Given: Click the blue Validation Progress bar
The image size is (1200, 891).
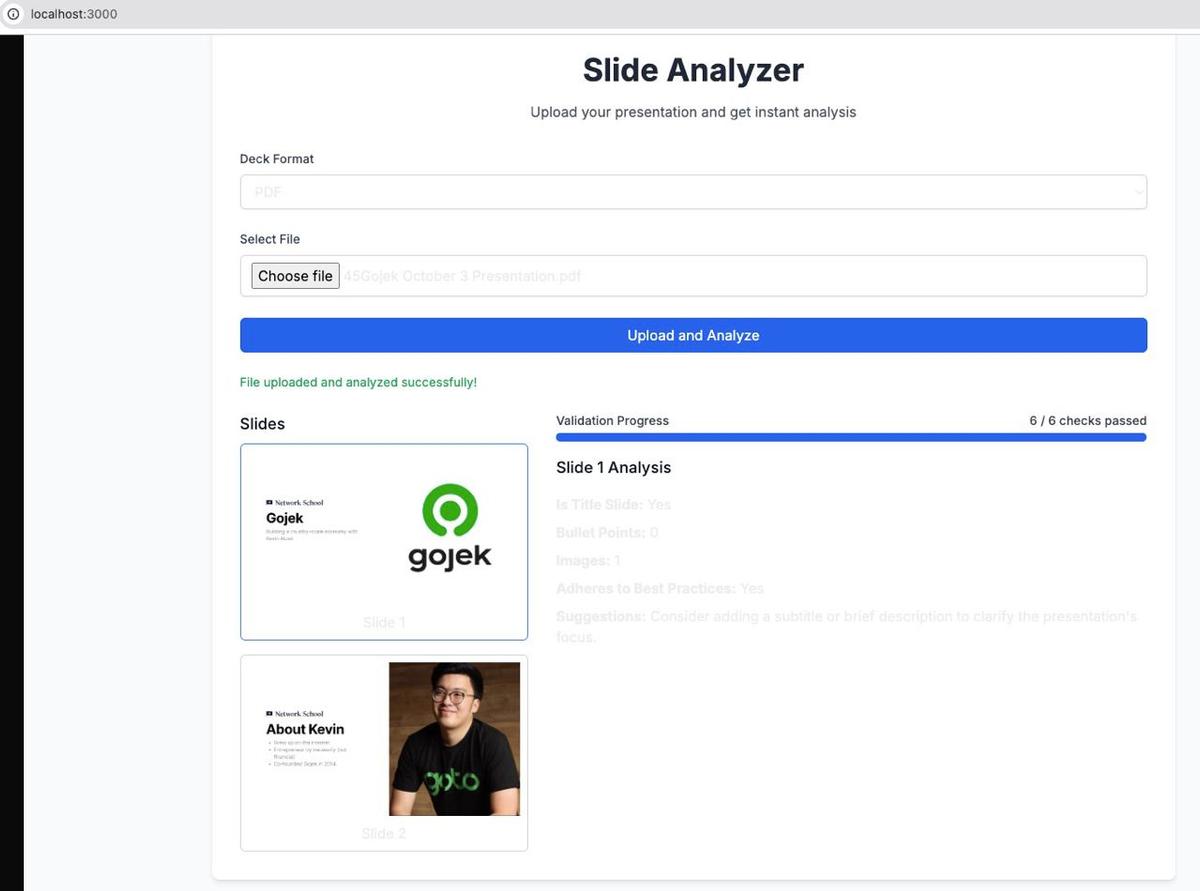Looking at the screenshot, I should [x=850, y=437].
